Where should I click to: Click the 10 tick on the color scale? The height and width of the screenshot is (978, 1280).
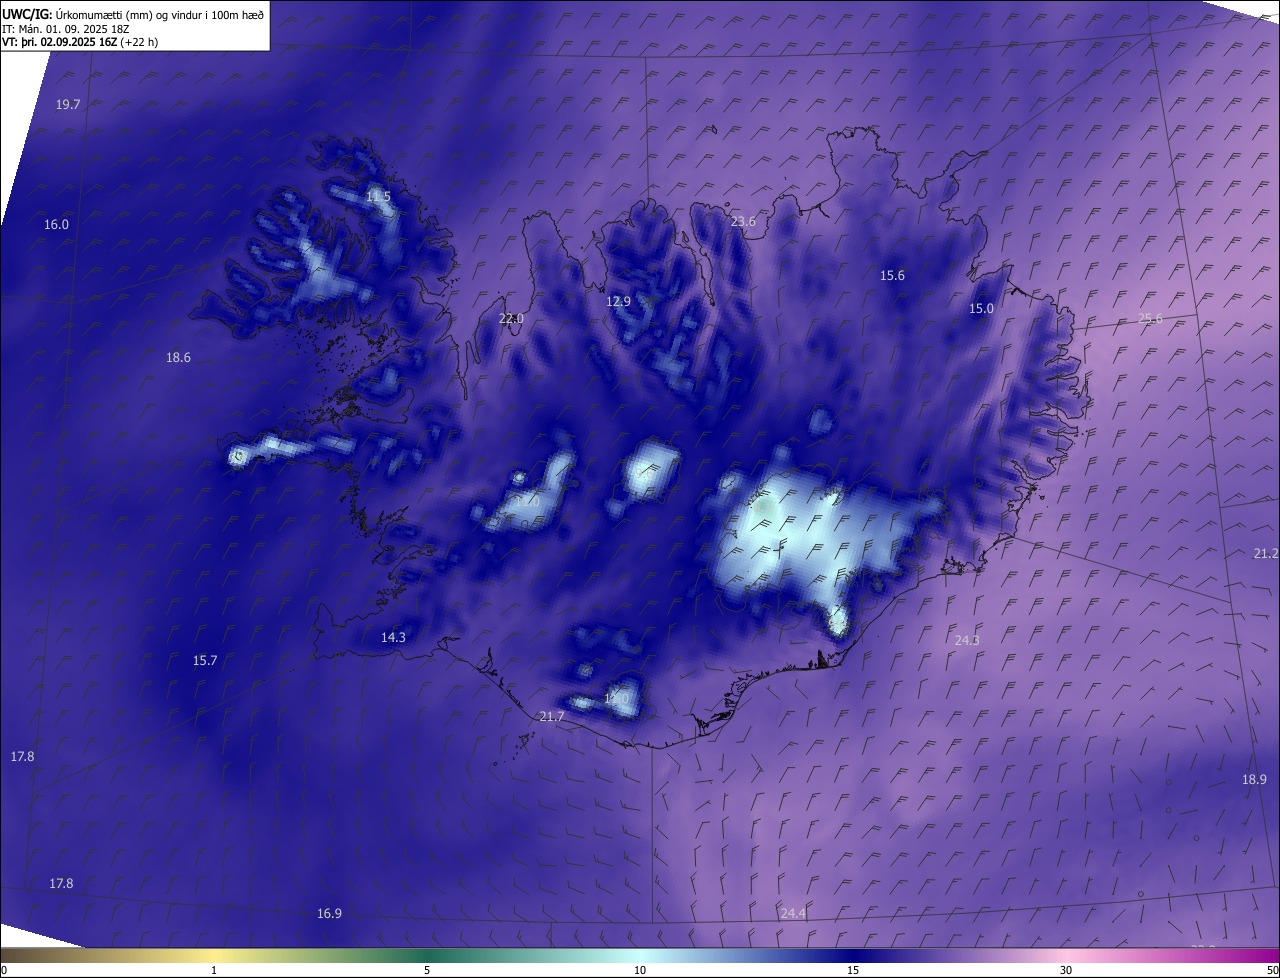640,970
